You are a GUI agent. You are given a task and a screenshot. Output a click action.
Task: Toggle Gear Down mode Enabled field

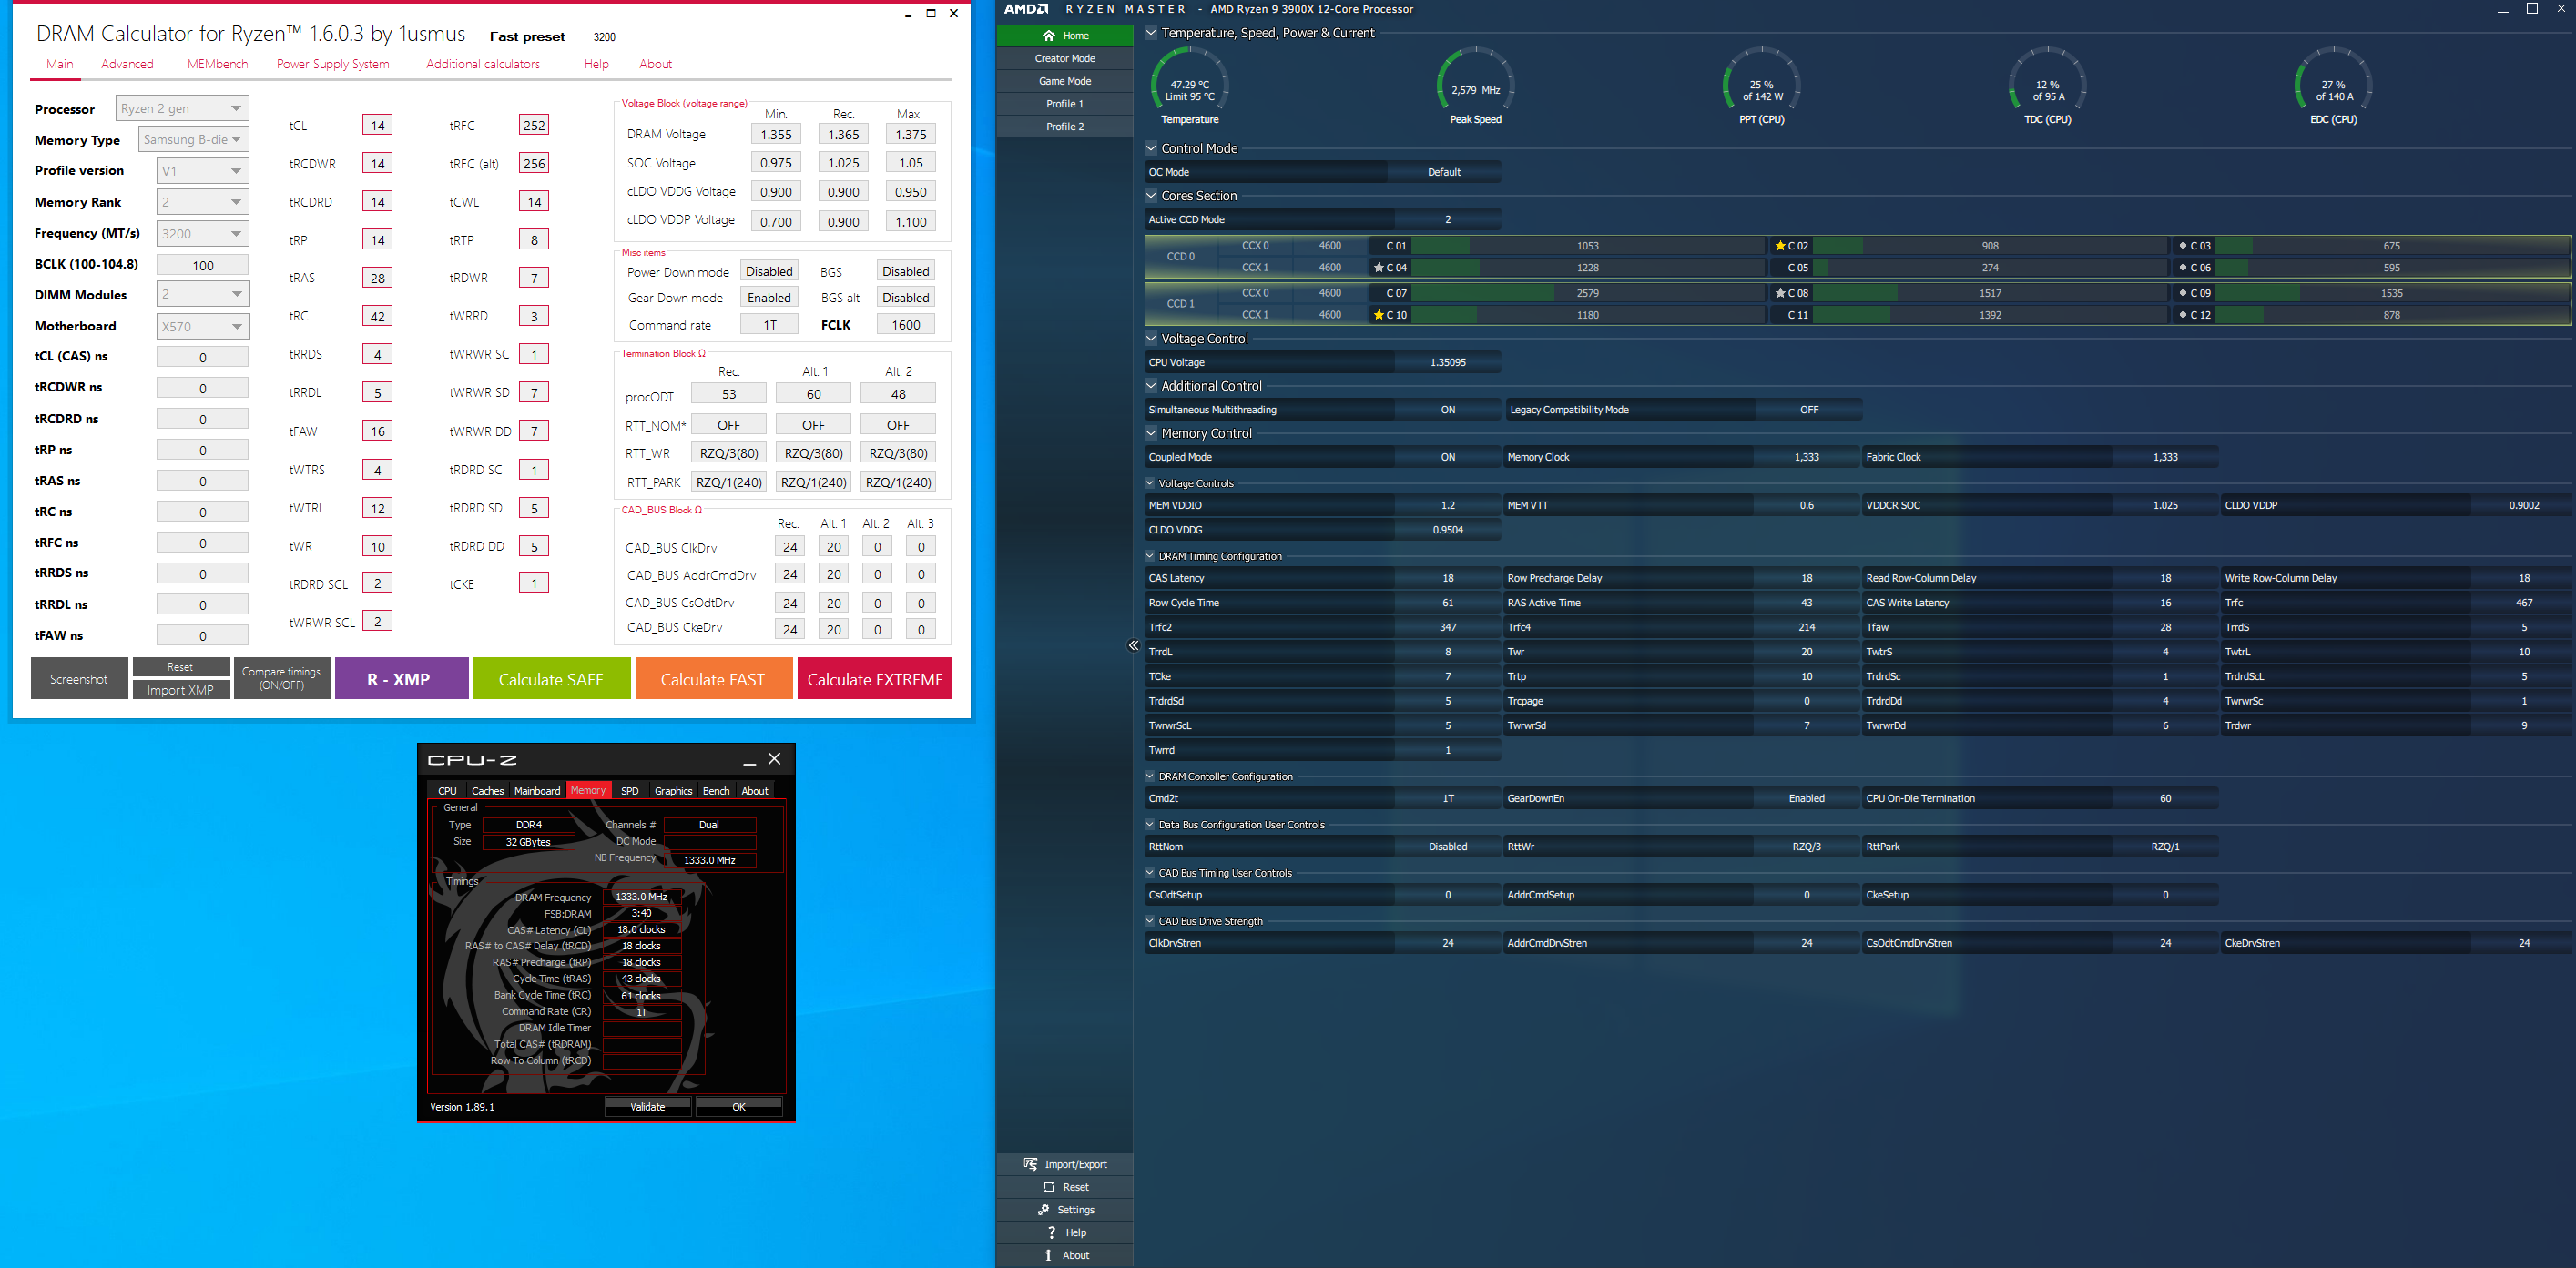(x=769, y=298)
